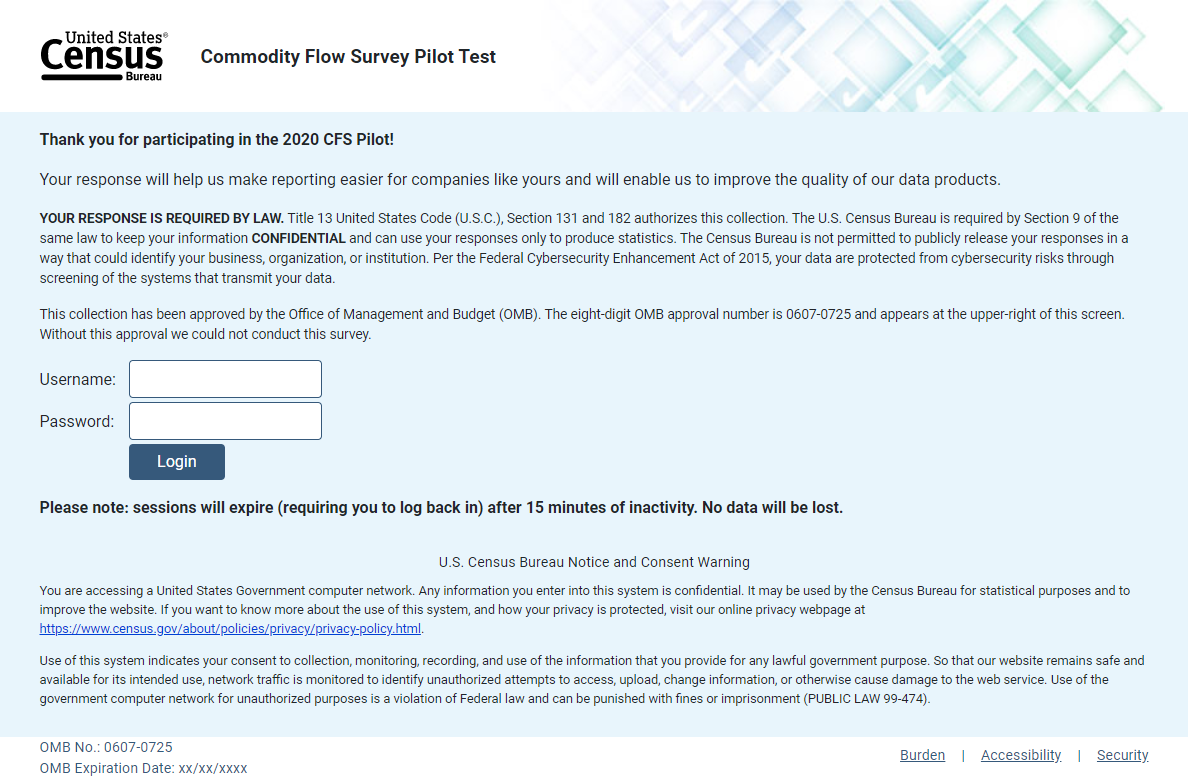Open the census.gov privacy-policy link
The height and width of the screenshot is (779, 1188).
pos(230,628)
